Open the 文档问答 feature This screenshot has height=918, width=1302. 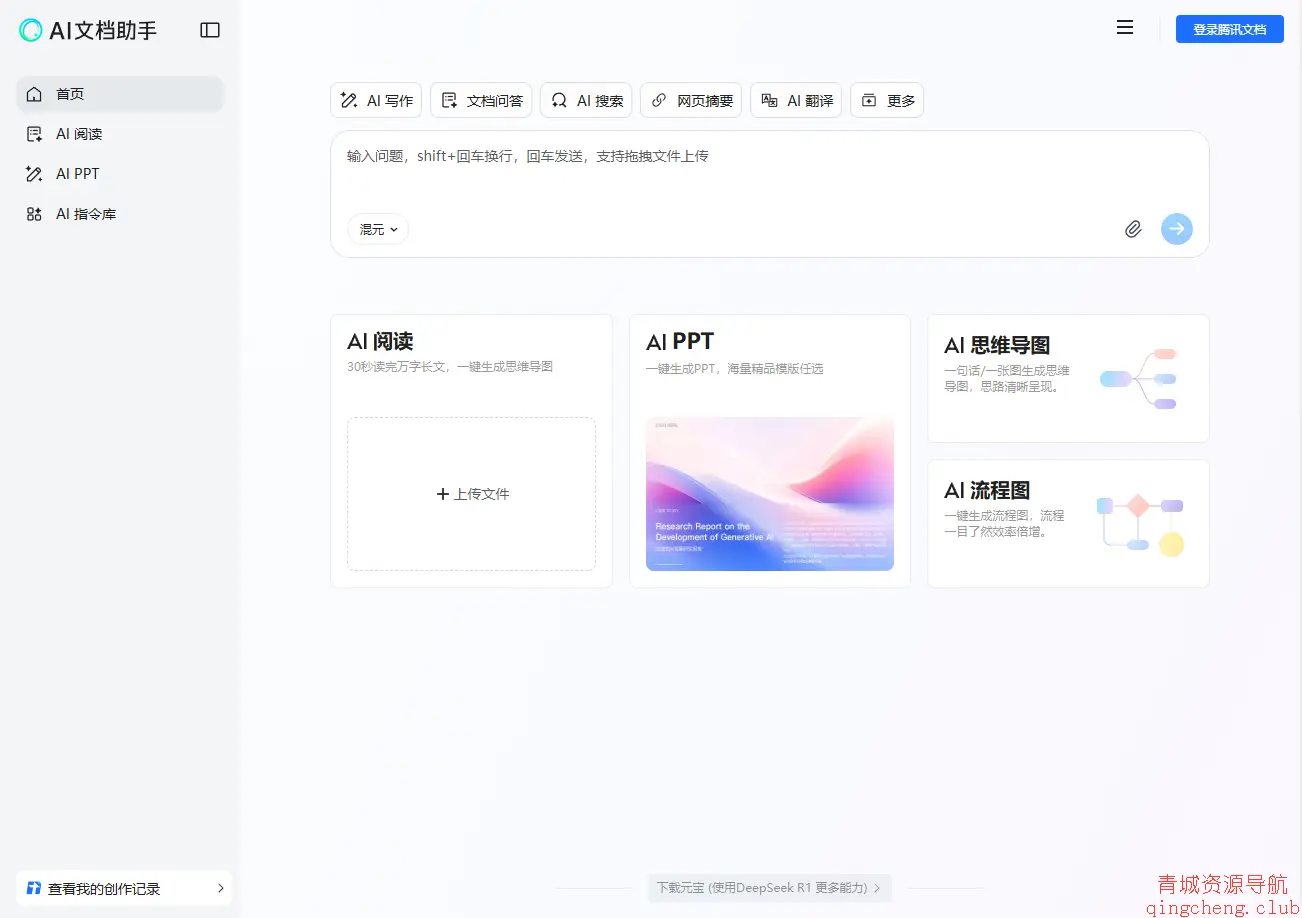pos(481,100)
